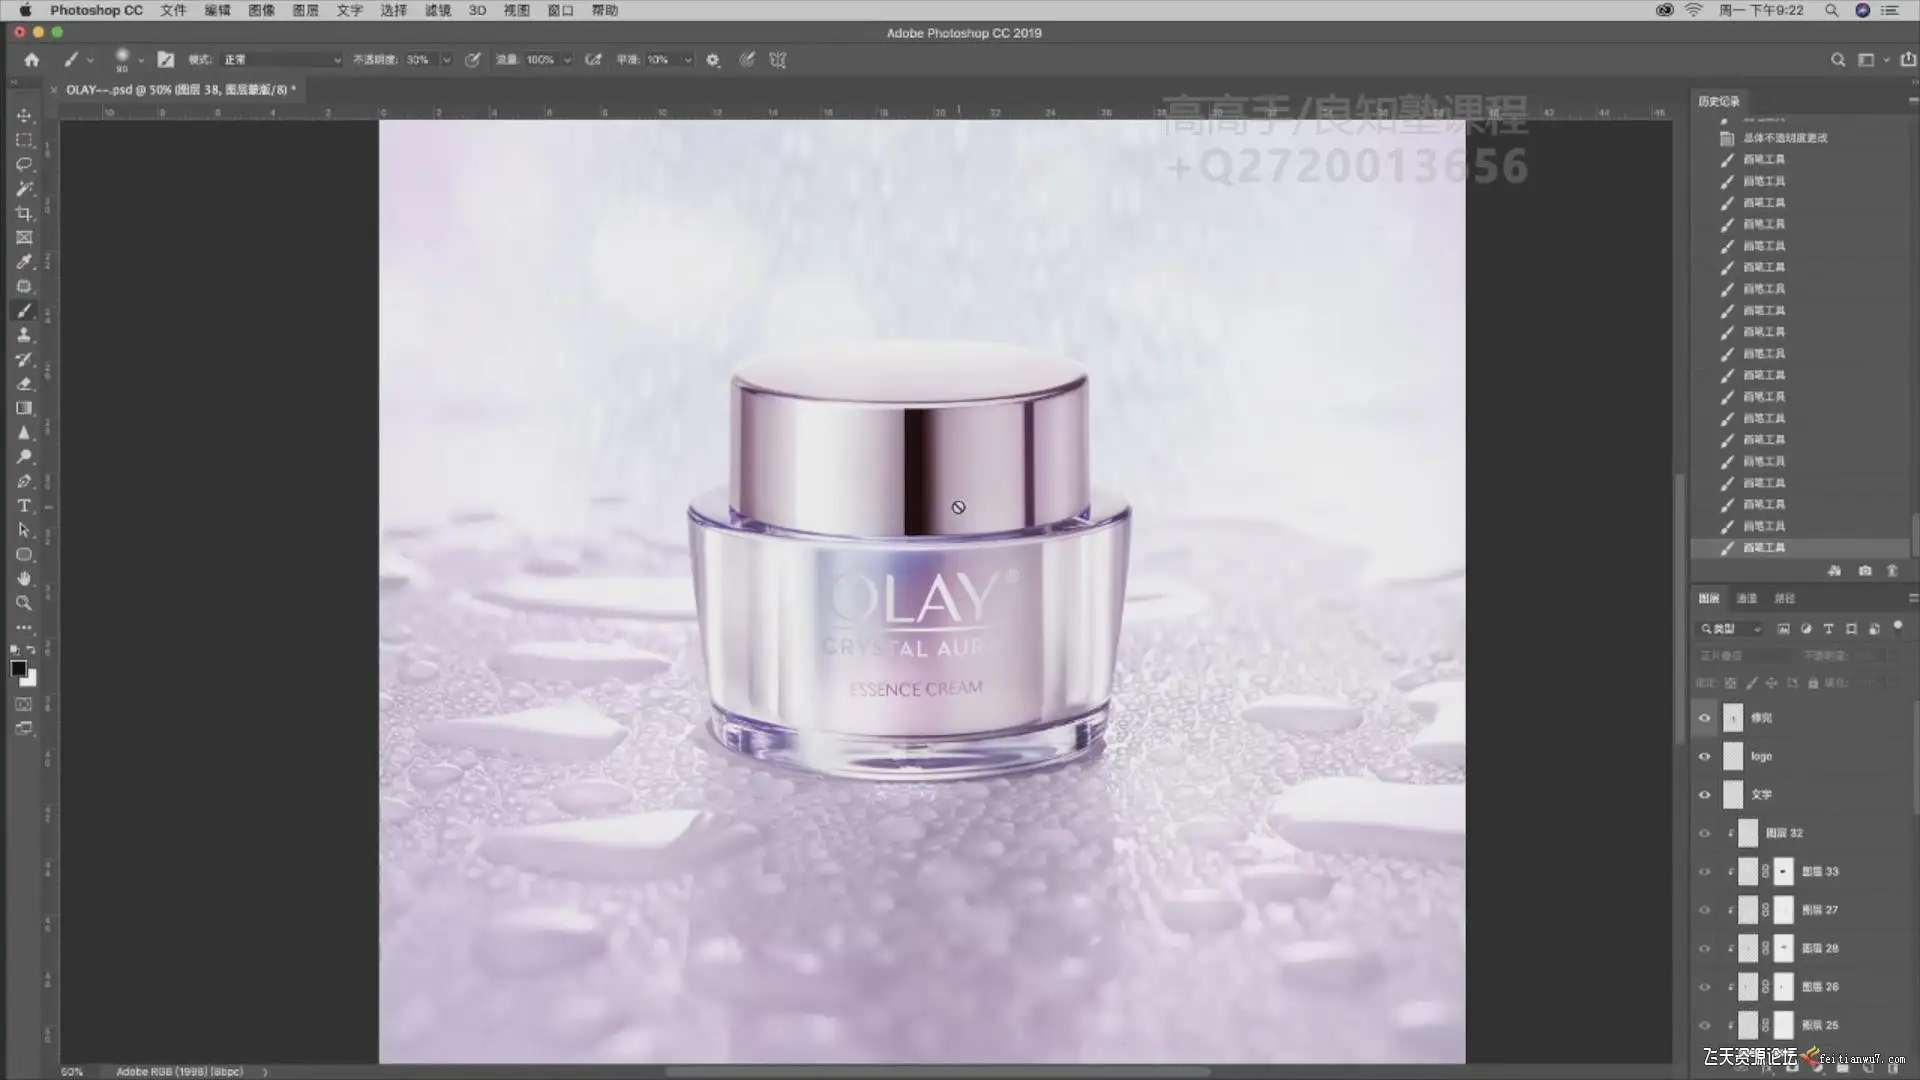
Task: Select the Lasso tool
Action: [24, 165]
